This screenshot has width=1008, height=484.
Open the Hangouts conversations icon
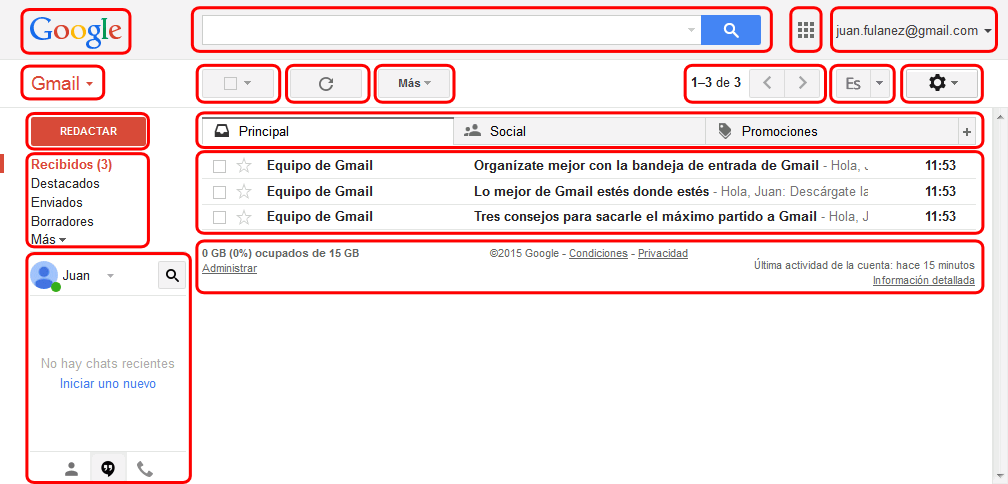pyautogui.click(x=108, y=469)
